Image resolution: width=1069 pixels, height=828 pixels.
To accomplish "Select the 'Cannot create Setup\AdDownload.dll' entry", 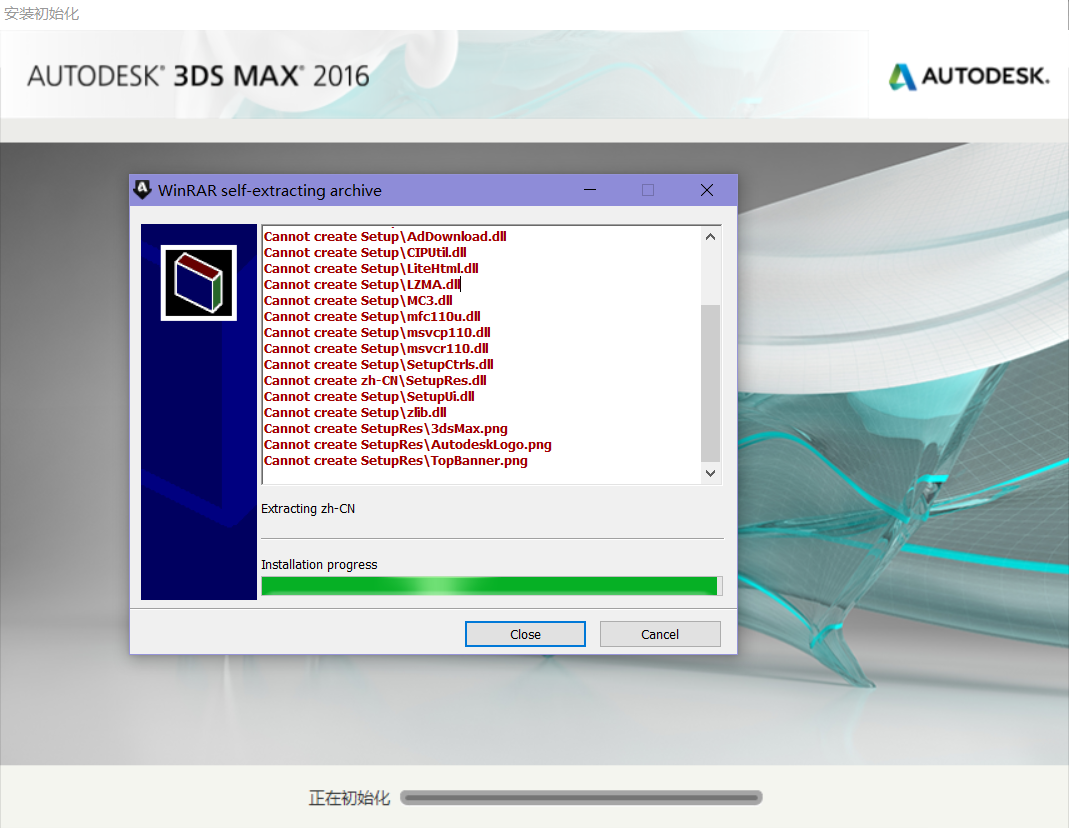I will (383, 236).
